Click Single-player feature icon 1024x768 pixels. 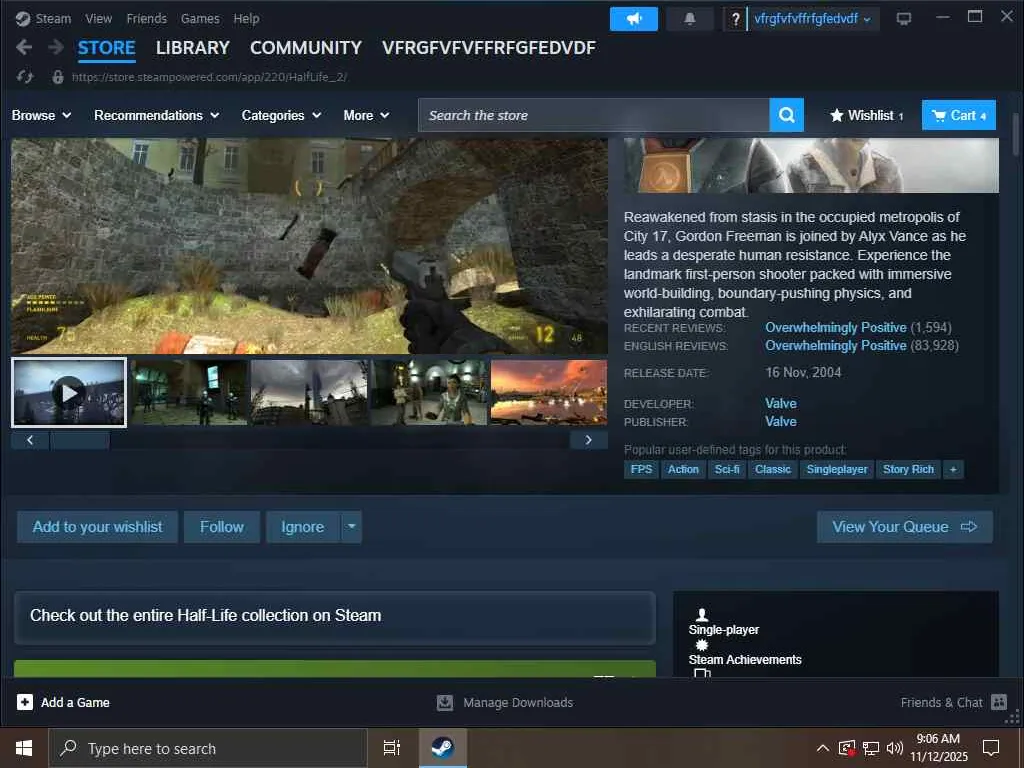[x=701, y=615]
